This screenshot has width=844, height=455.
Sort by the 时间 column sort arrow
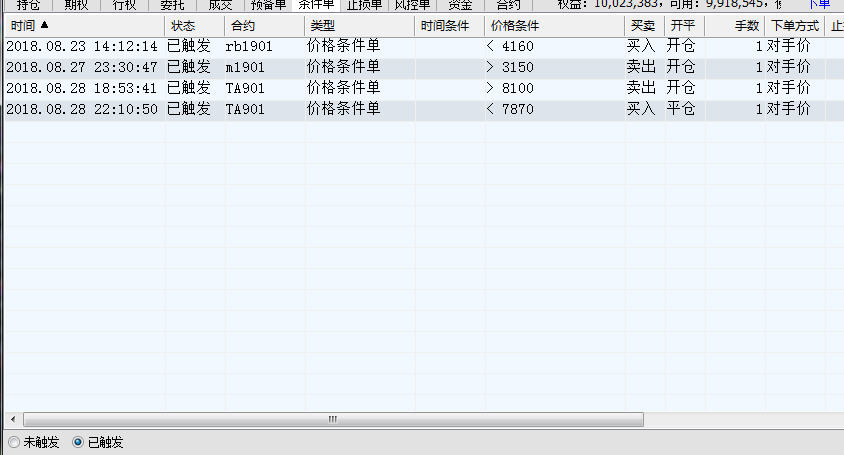click(x=43, y=25)
